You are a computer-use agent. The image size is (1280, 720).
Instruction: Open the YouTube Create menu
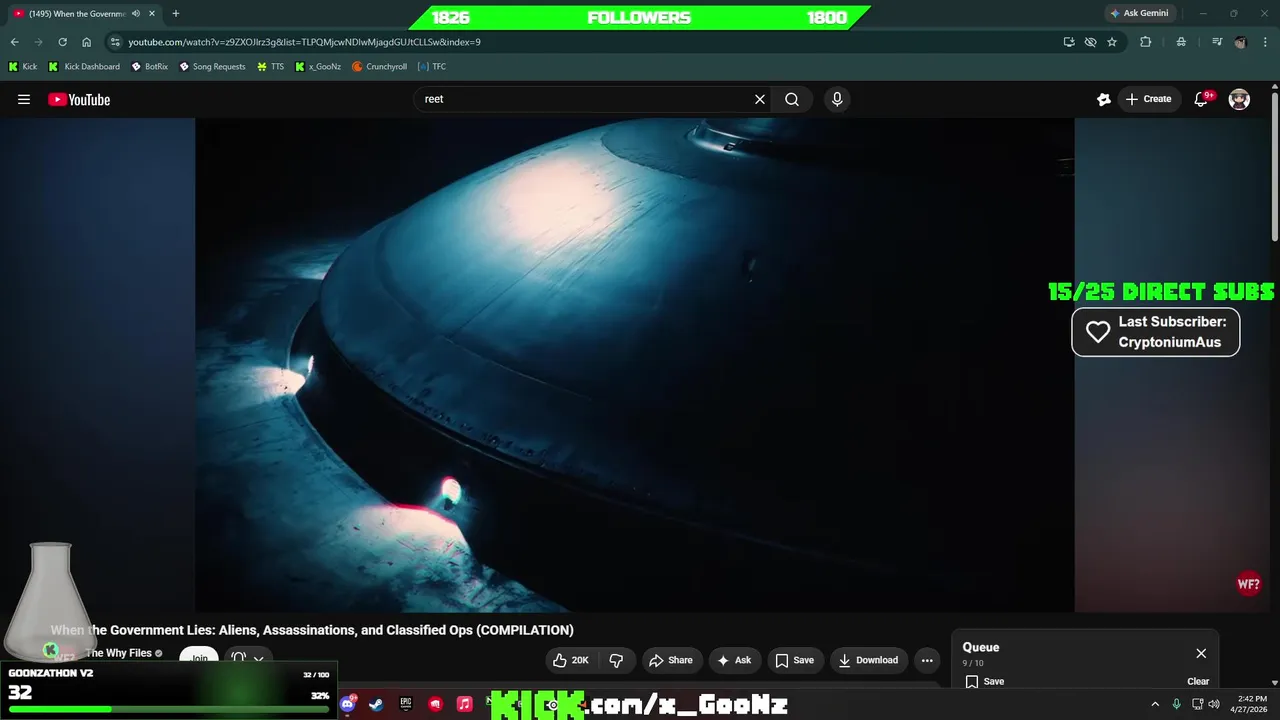[1148, 99]
